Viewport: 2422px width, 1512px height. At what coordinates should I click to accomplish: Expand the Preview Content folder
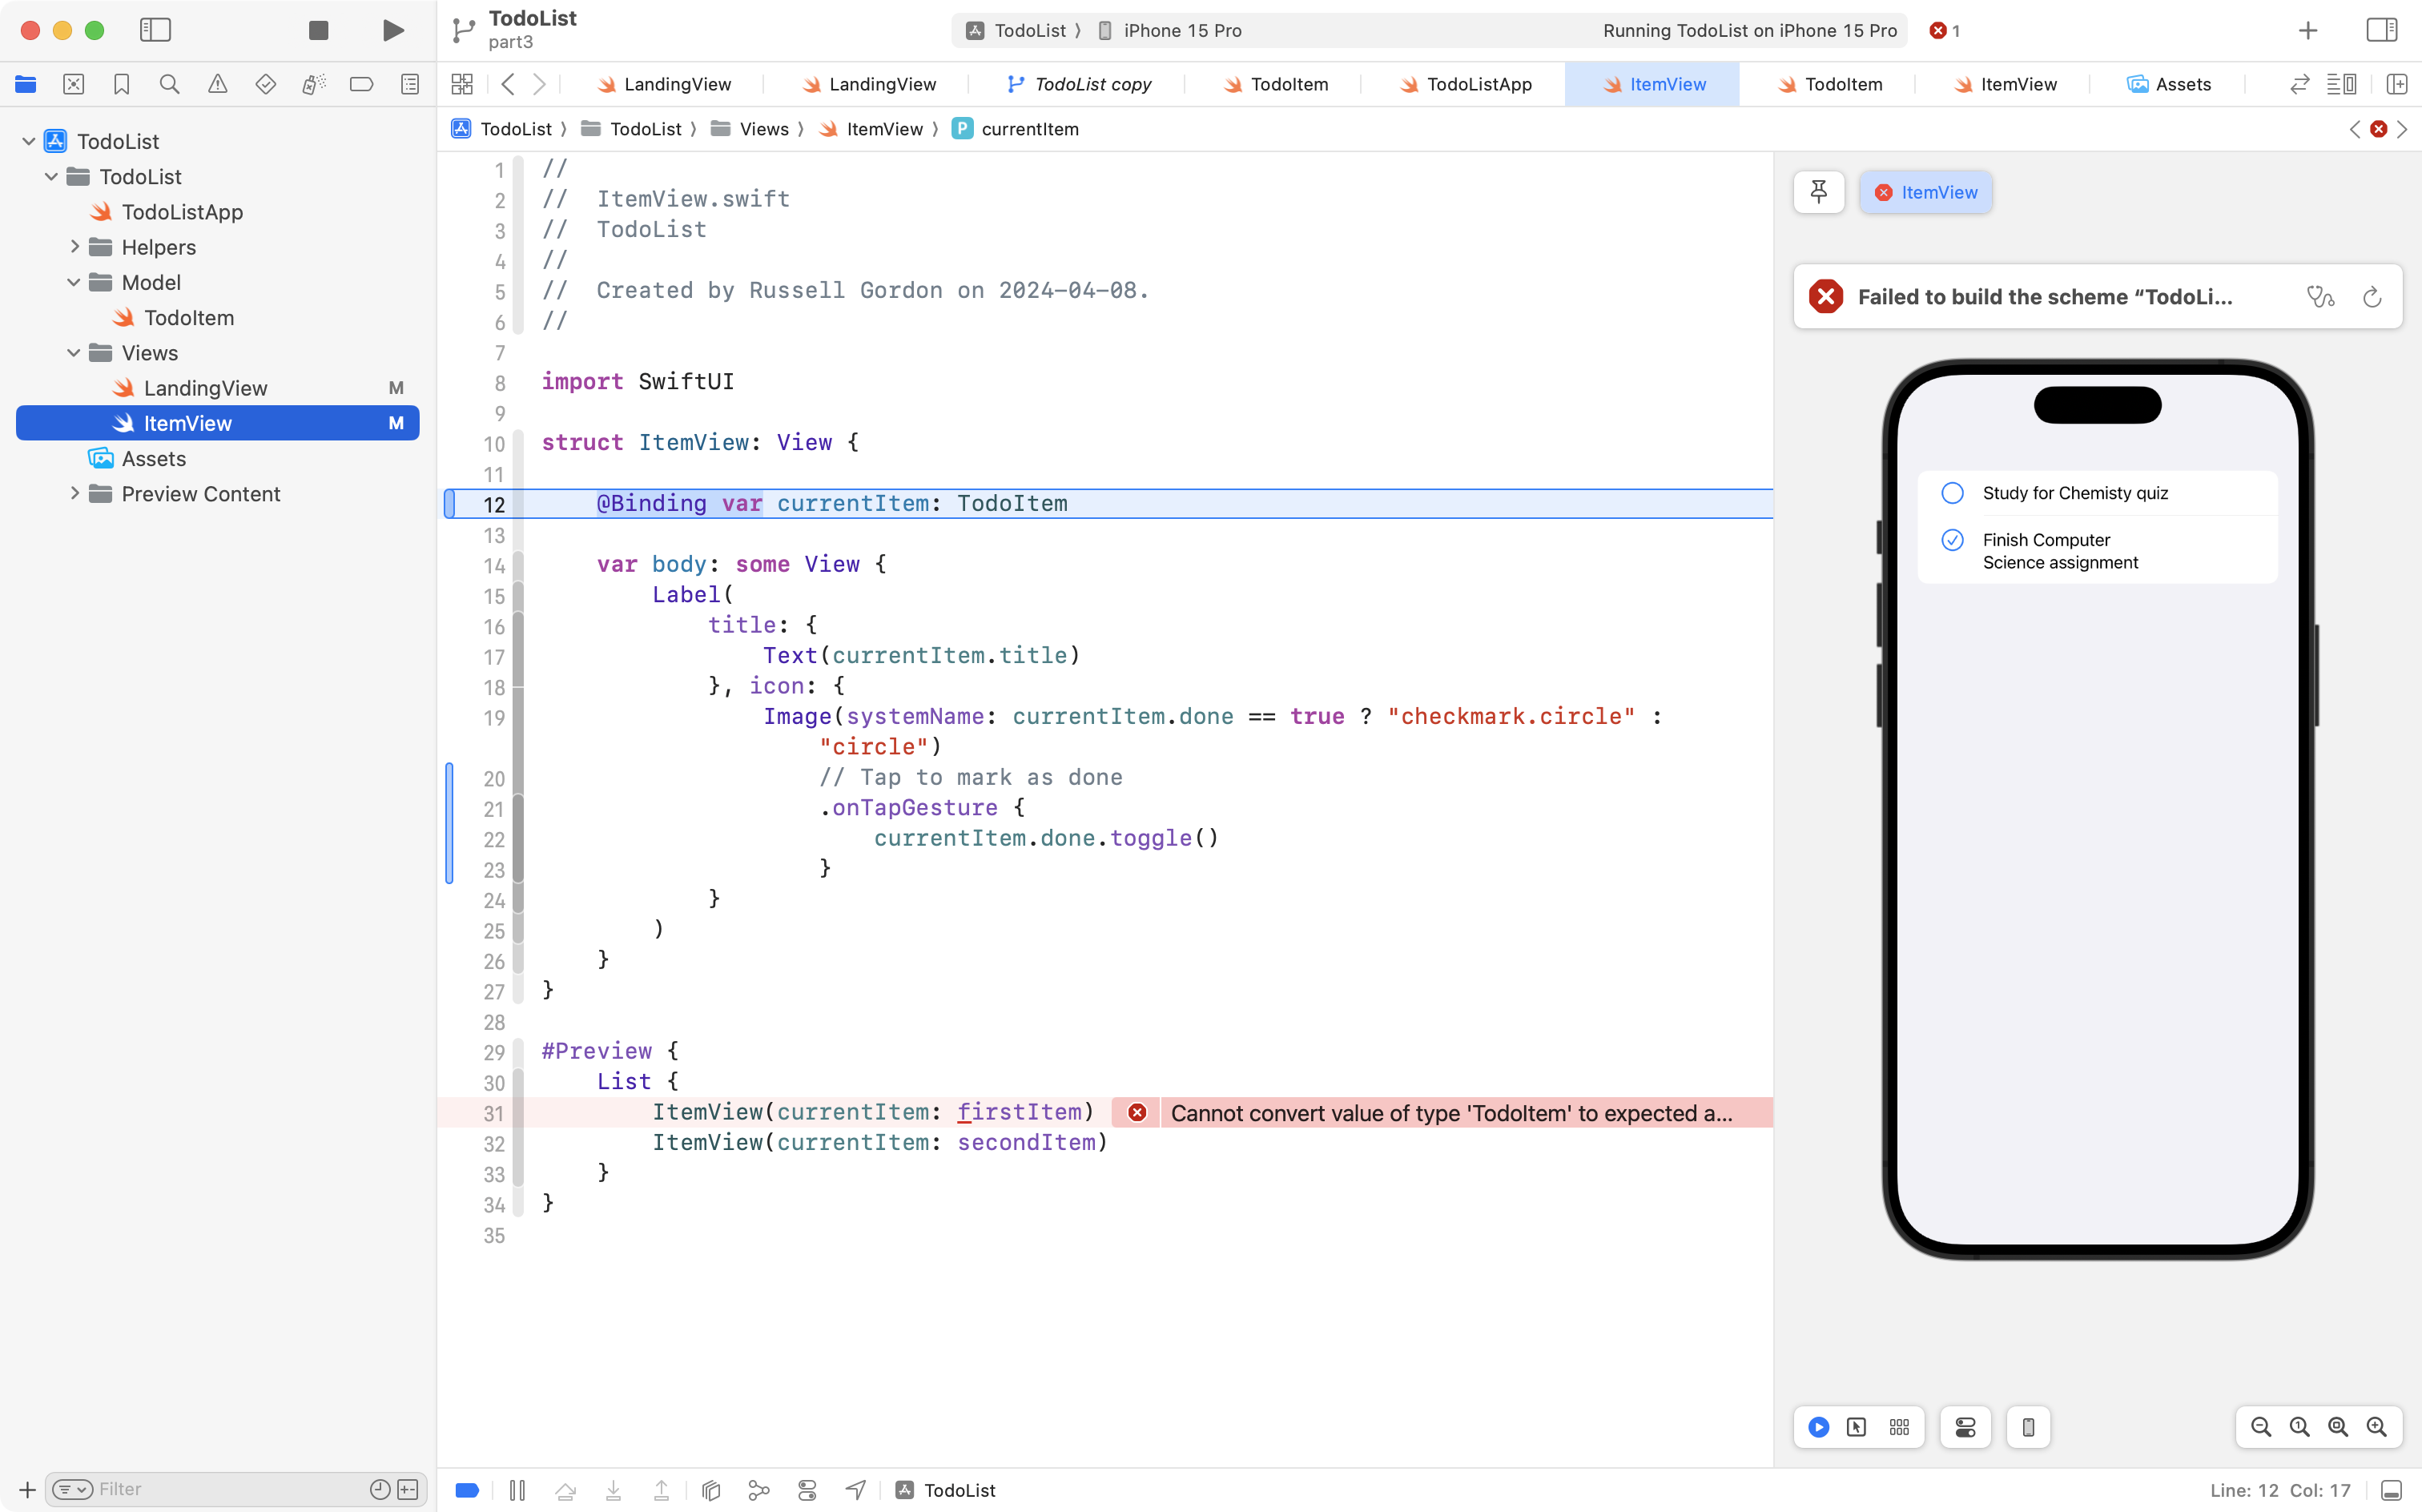[74, 494]
